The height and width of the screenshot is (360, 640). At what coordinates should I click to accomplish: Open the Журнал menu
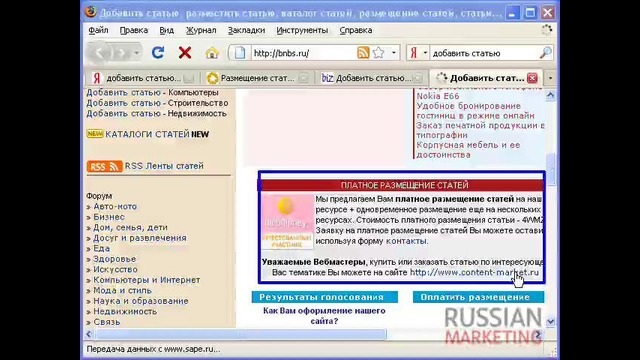(201, 30)
